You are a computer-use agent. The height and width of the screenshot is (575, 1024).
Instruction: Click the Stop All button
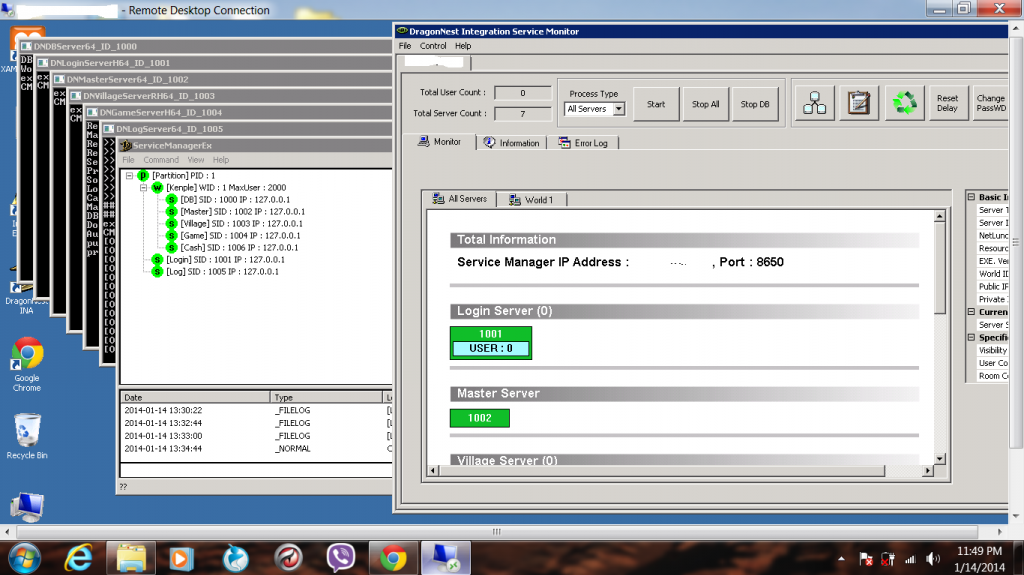pyautogui.click(x=705, y=104)
